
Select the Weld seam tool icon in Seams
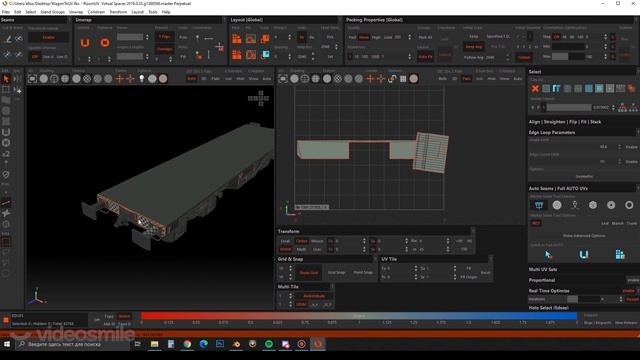19,39
